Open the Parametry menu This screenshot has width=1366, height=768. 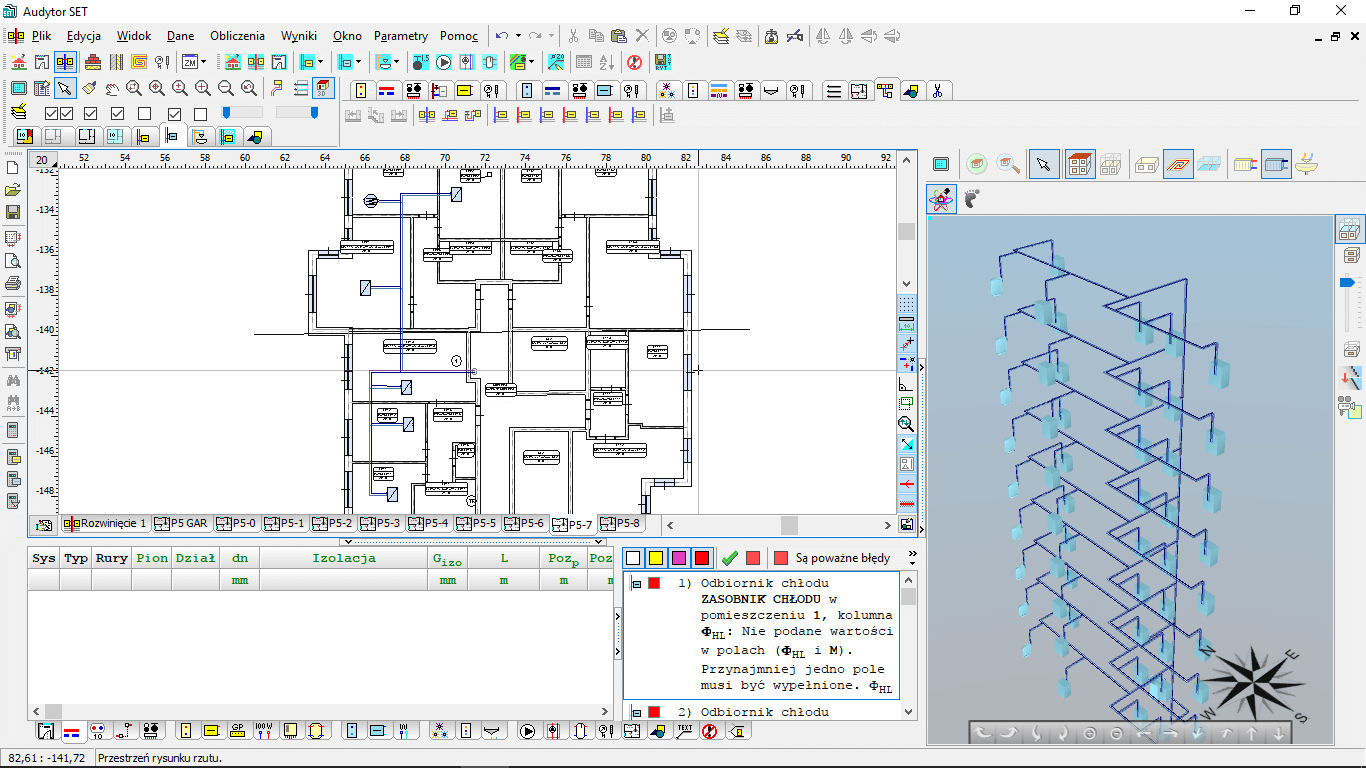(401, 36)
